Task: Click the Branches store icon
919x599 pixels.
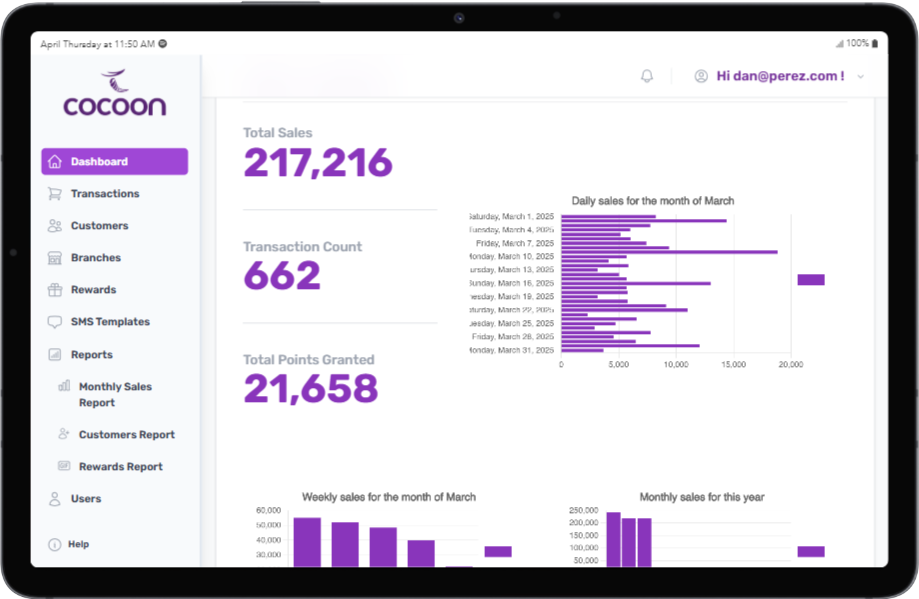Action: [x=55, y=258]
